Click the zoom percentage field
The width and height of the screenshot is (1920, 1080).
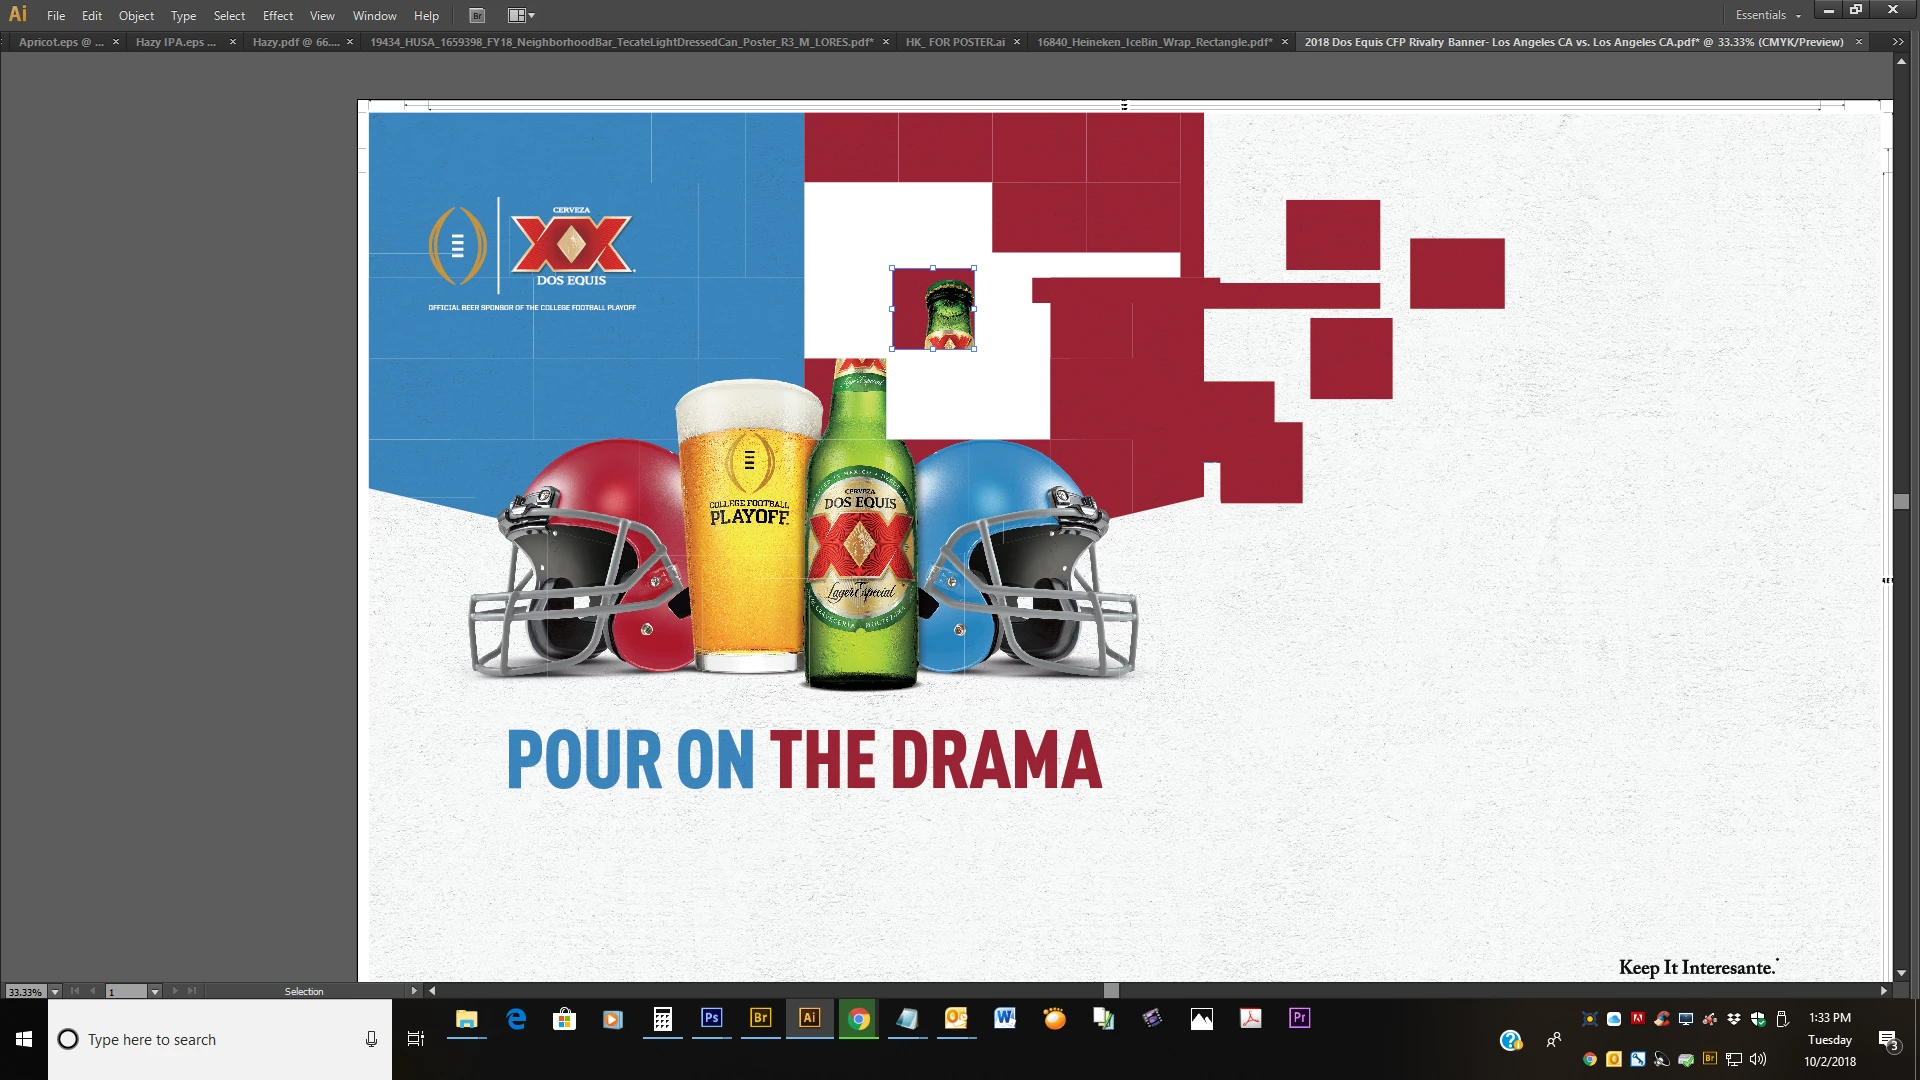pyautogui.click(x=25, y=992)
